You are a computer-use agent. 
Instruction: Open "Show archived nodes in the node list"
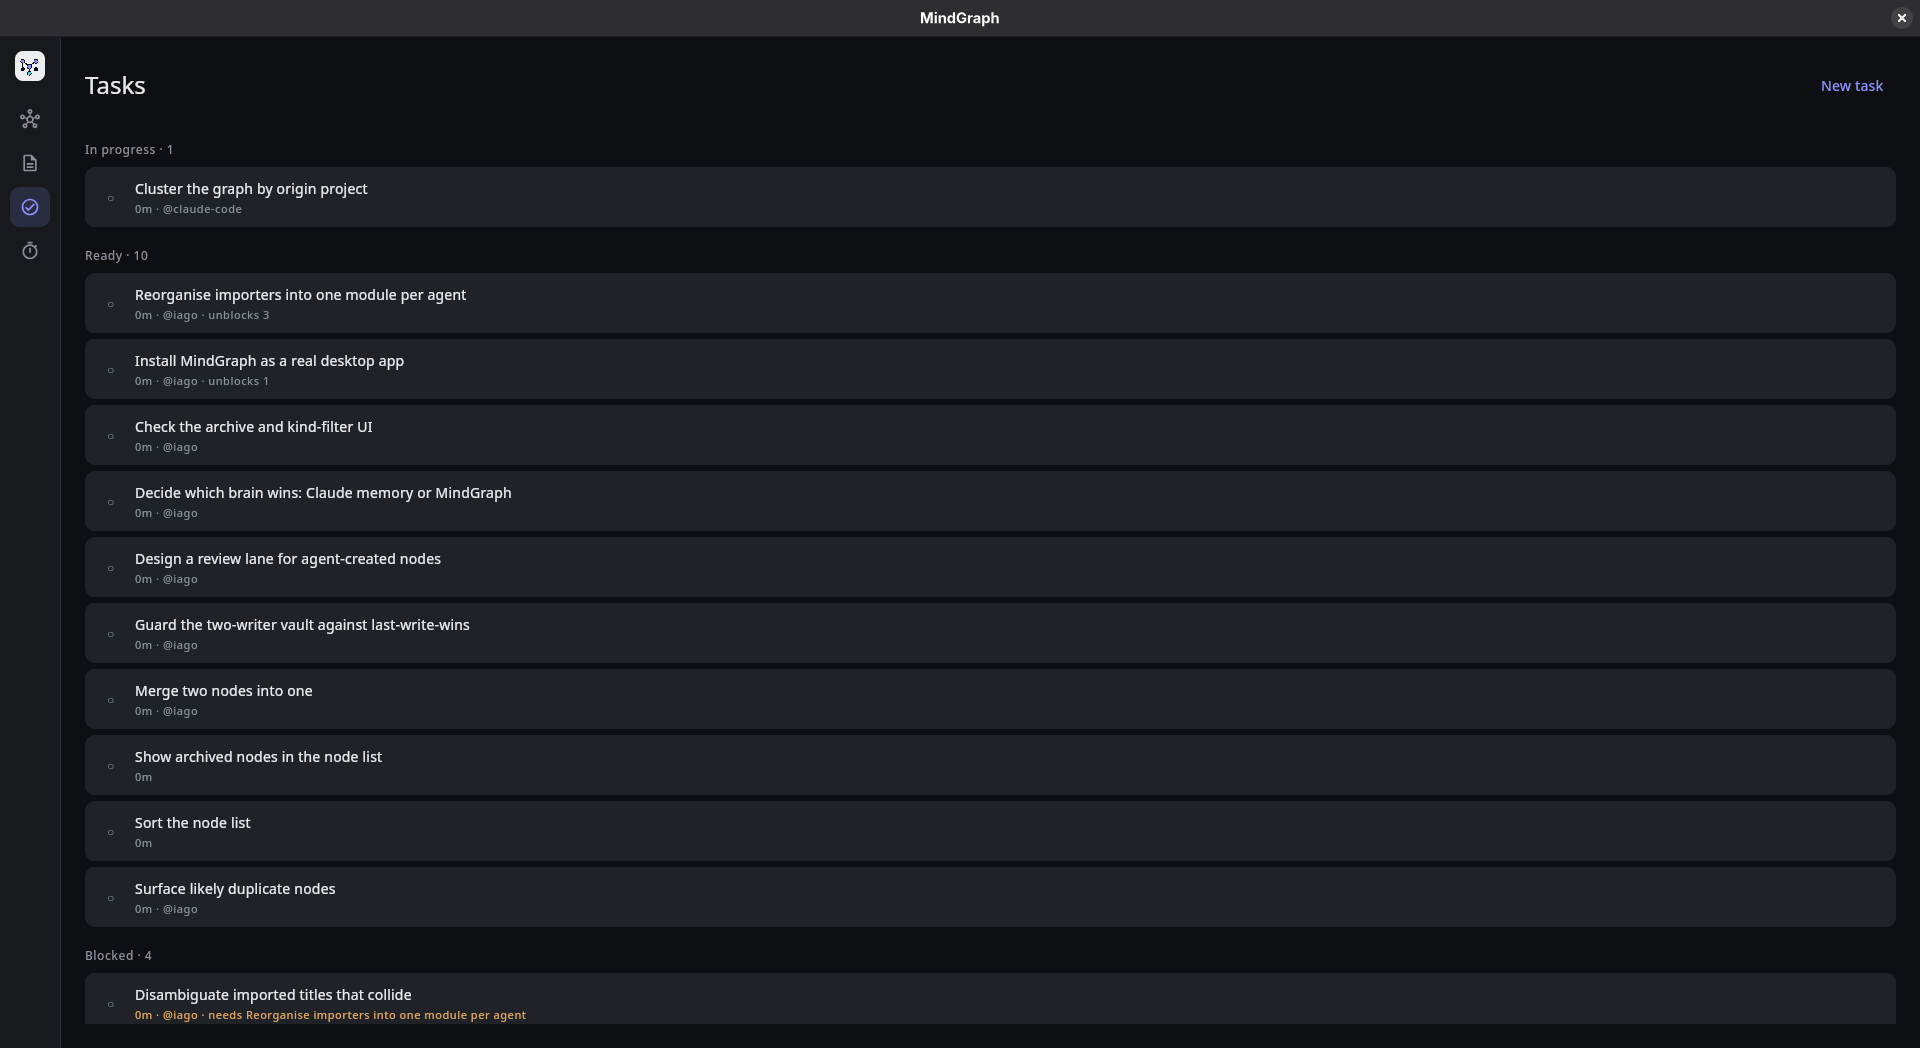click(258, 757)
